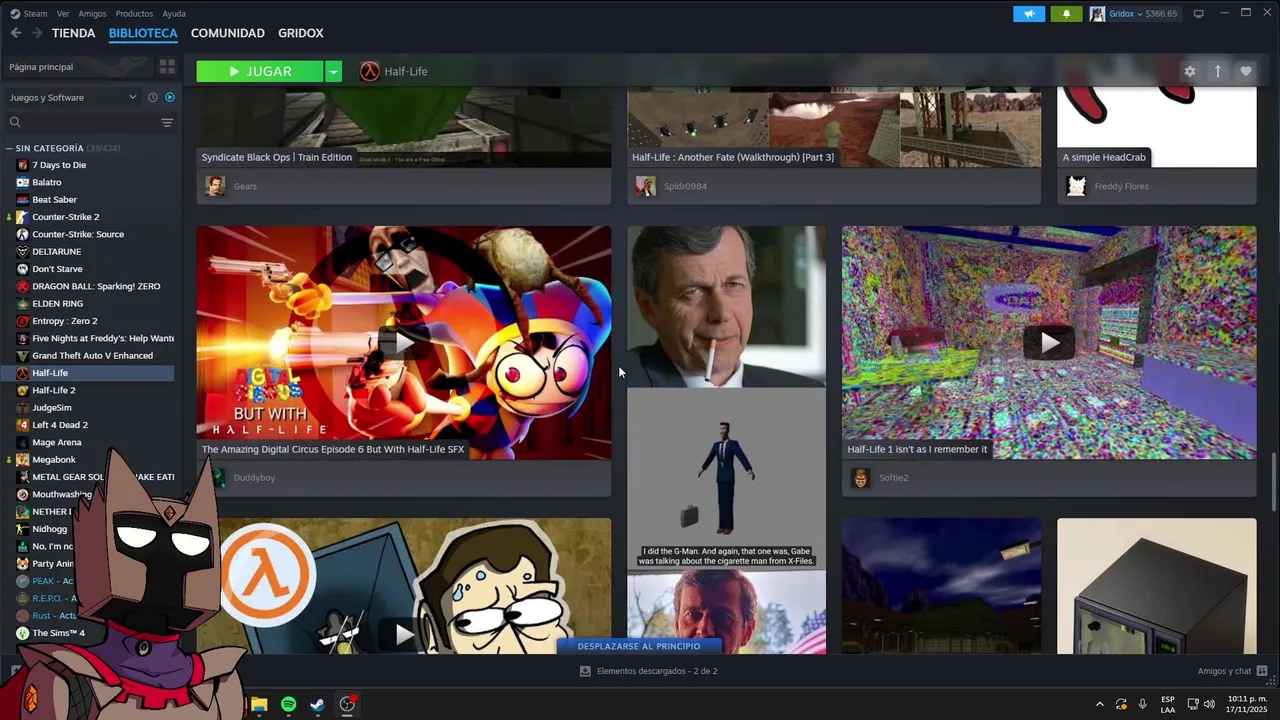Switch to Big Picture mode icon

[1198, 14]
